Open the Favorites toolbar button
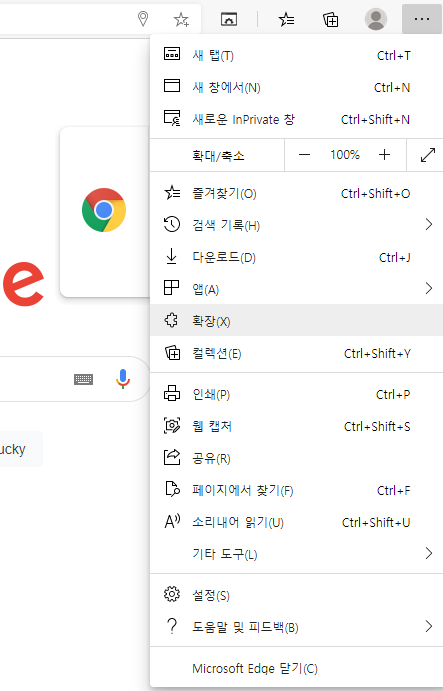Image resolution: width=443 pixels, height=691 pixels. pos(287,19)
